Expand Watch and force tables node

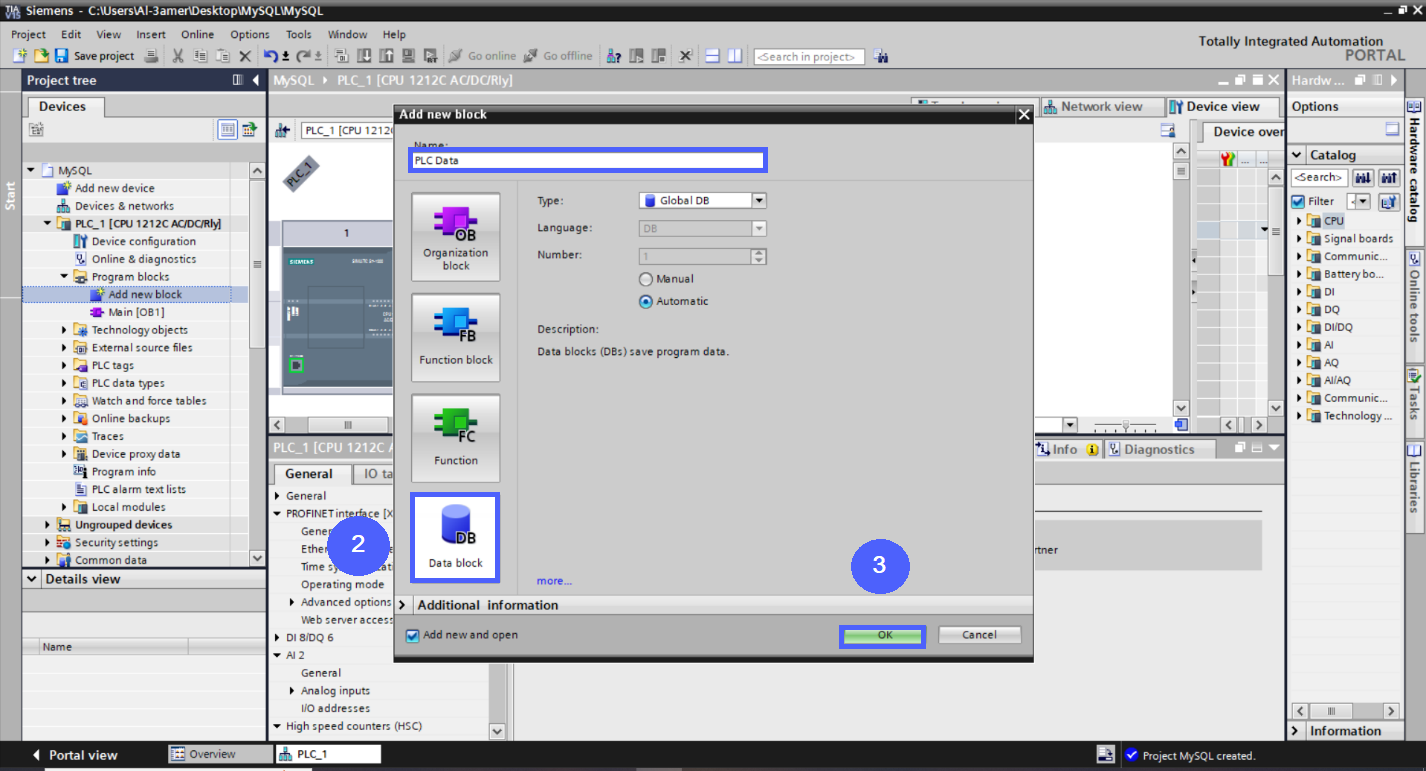click(64, 401)
